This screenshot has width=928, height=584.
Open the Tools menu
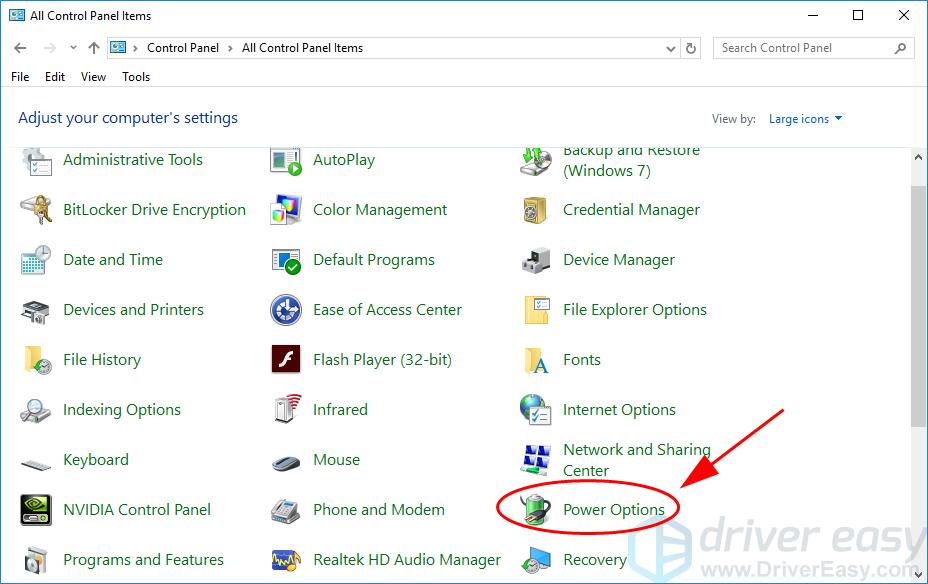click(136, 76)
